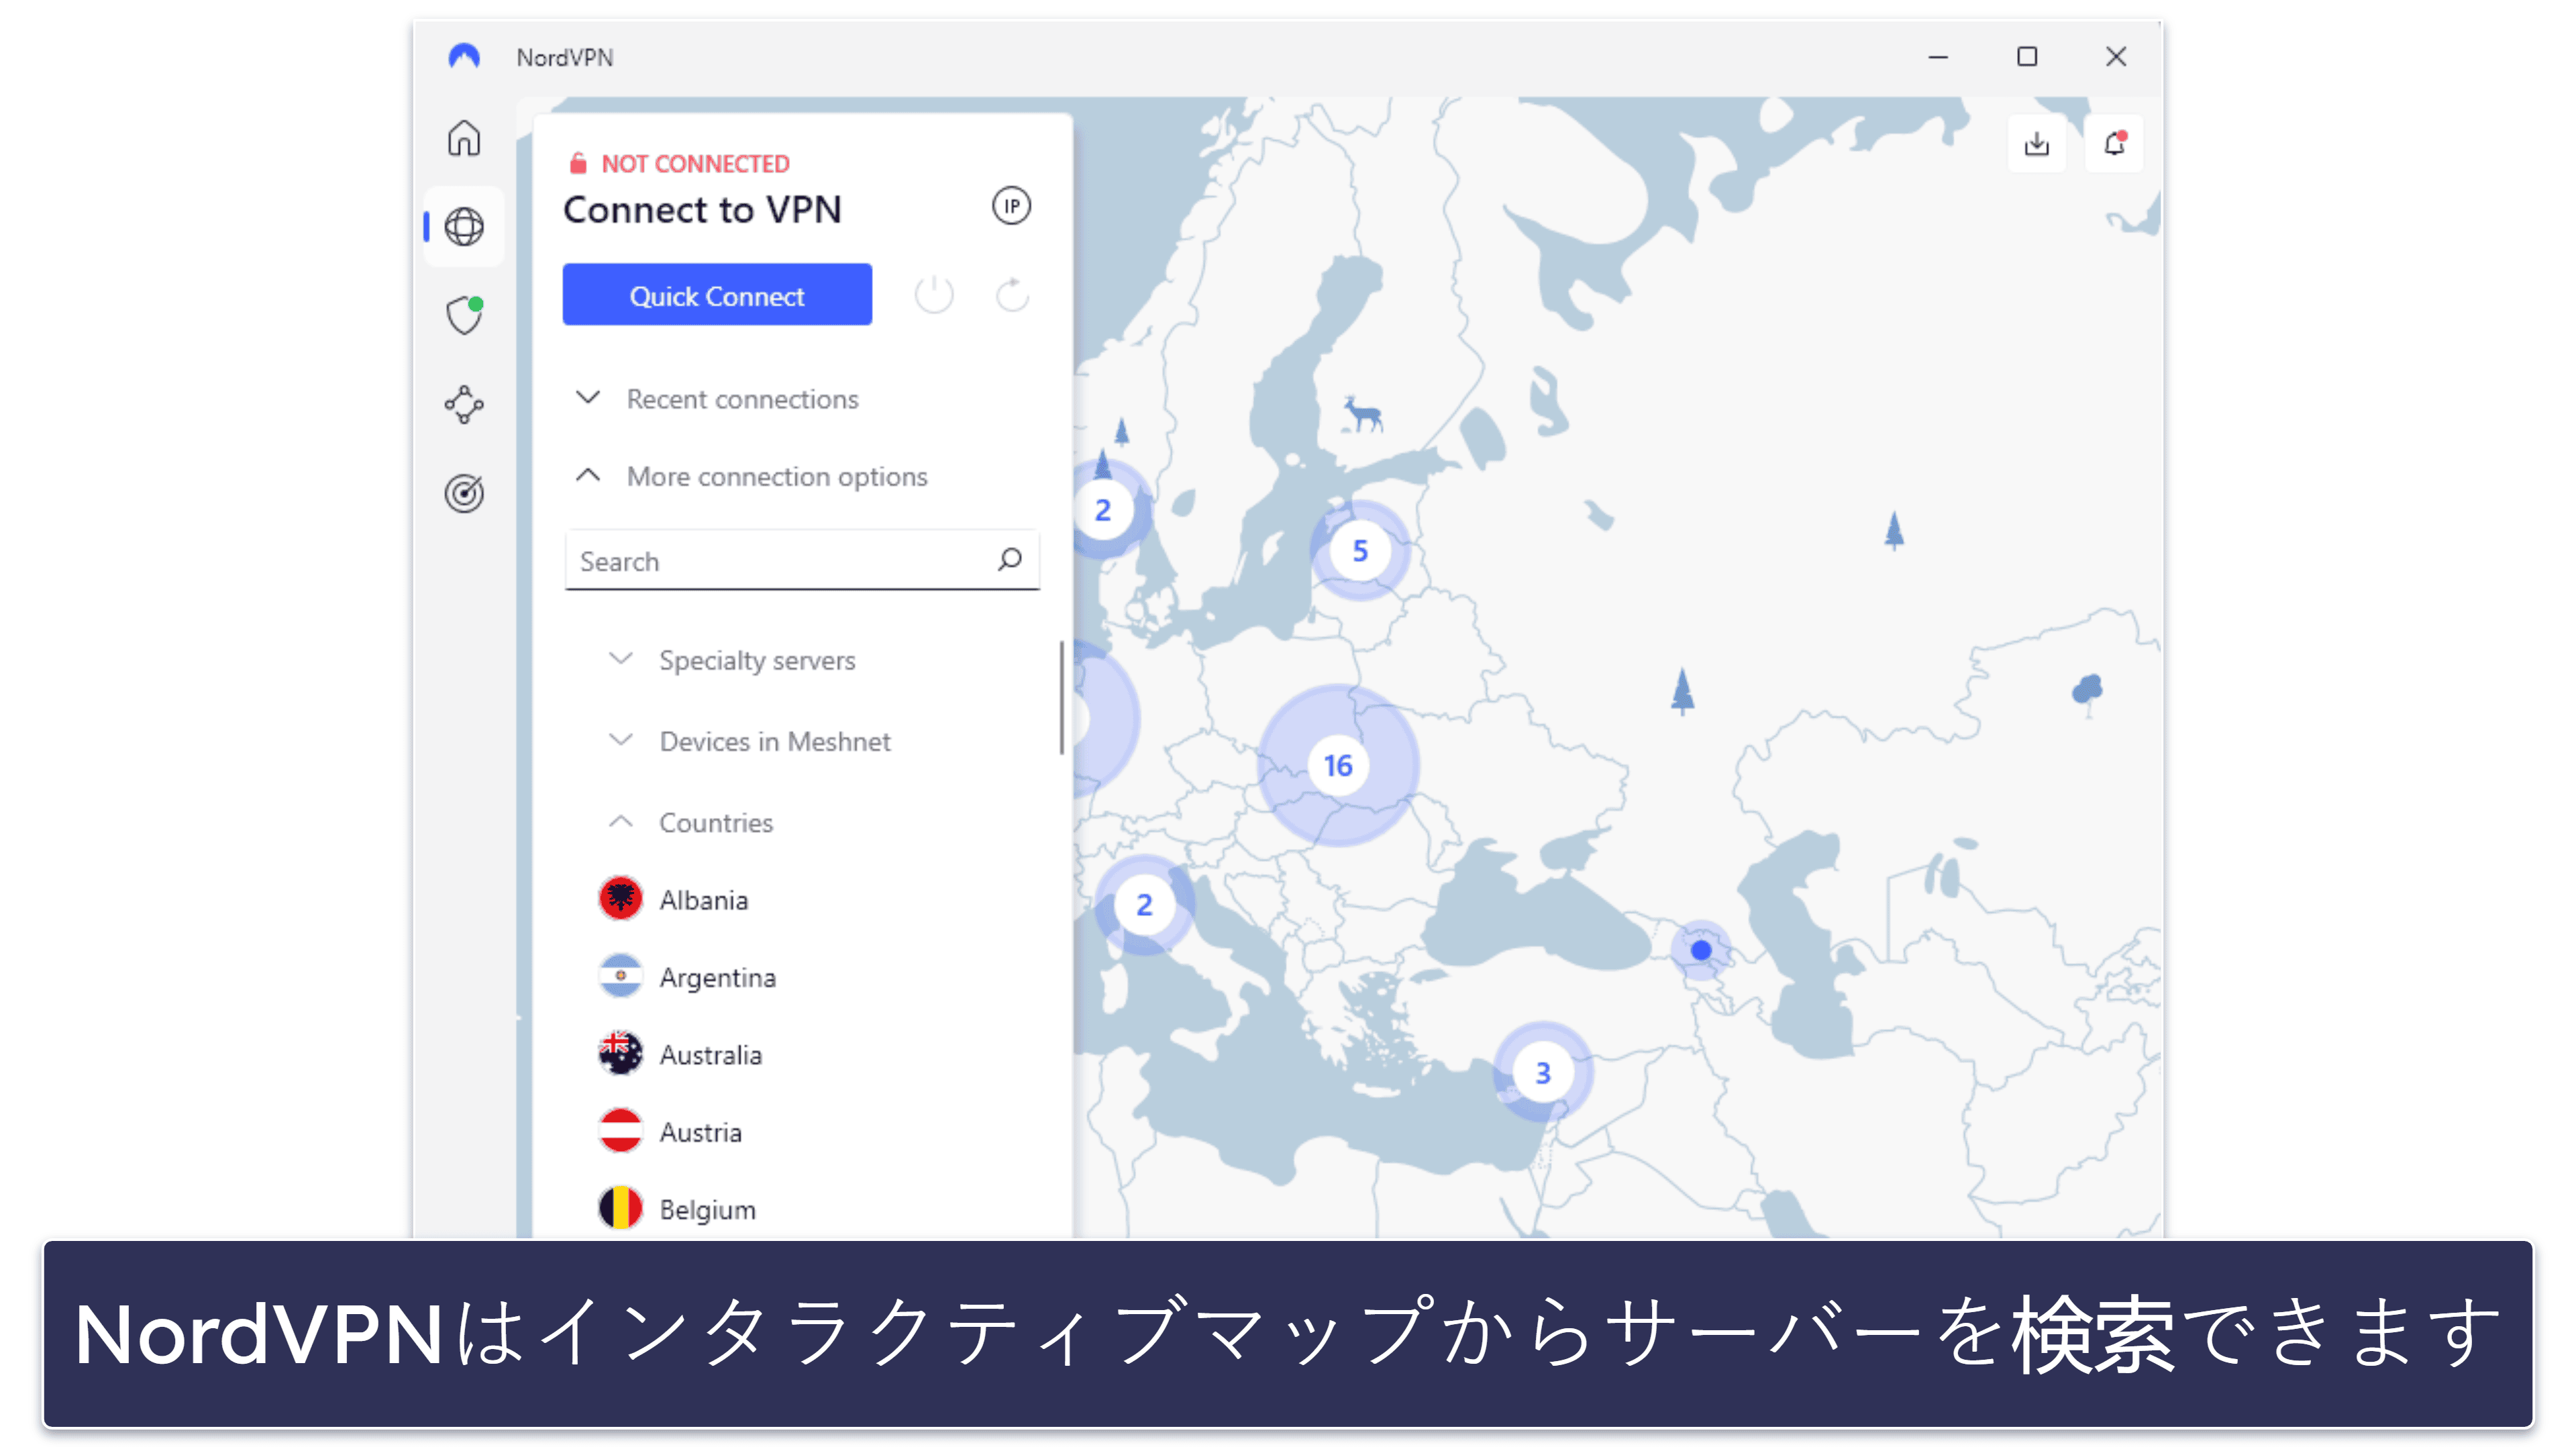Click the Belgium flag icon
Viewport: 2576px width, 1447px height.
point(620,1208)
